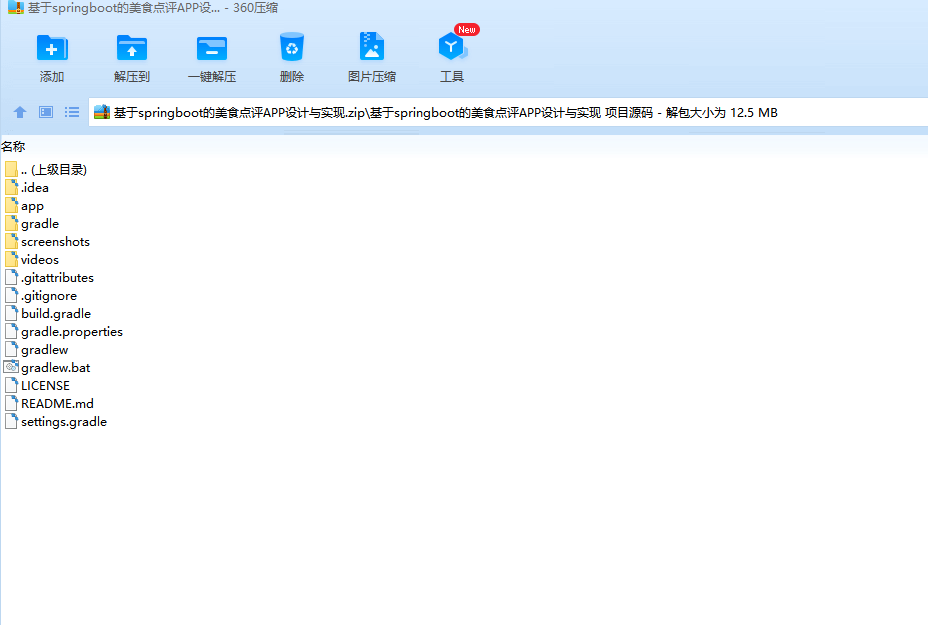
Task: Click the file icon beside .gitignore
Action: tap(11, 295)
